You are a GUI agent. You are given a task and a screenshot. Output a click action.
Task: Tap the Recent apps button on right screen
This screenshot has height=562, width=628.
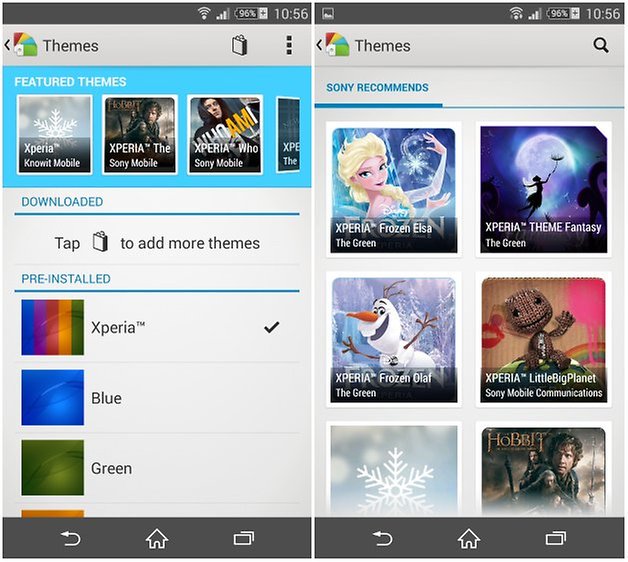(556, 539)
